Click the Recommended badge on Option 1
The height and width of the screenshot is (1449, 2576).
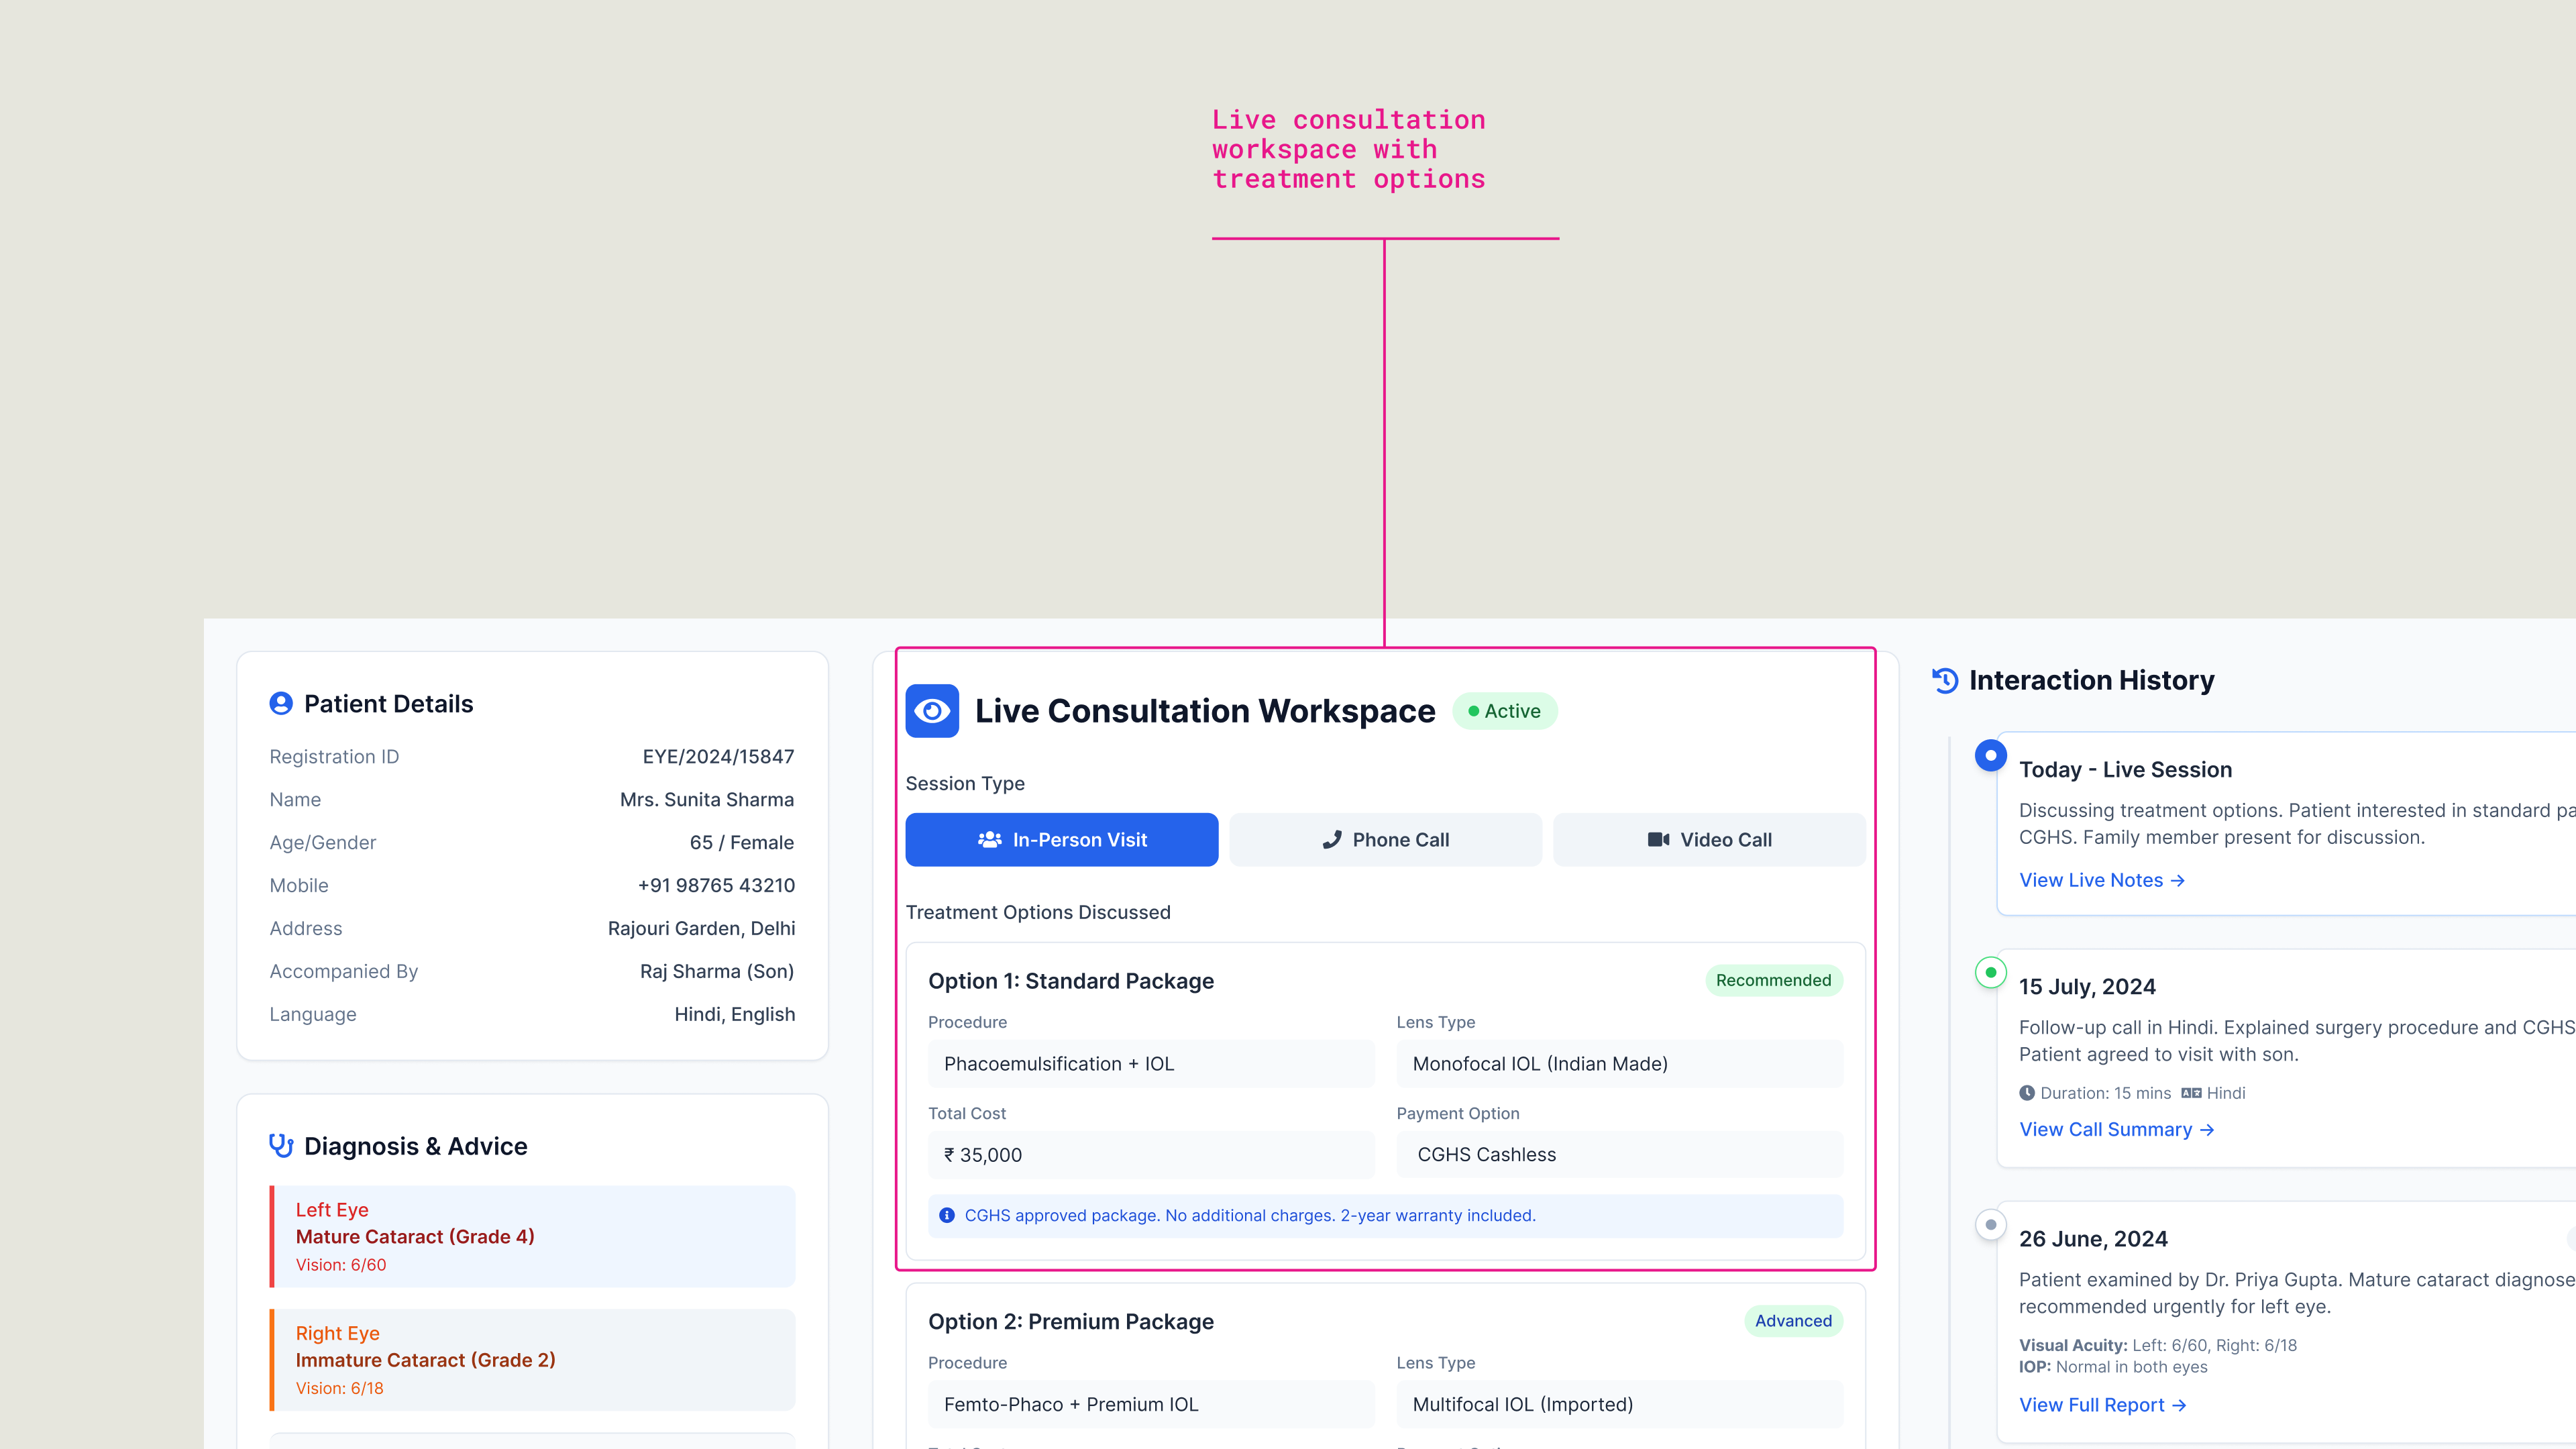[1774, 980]
